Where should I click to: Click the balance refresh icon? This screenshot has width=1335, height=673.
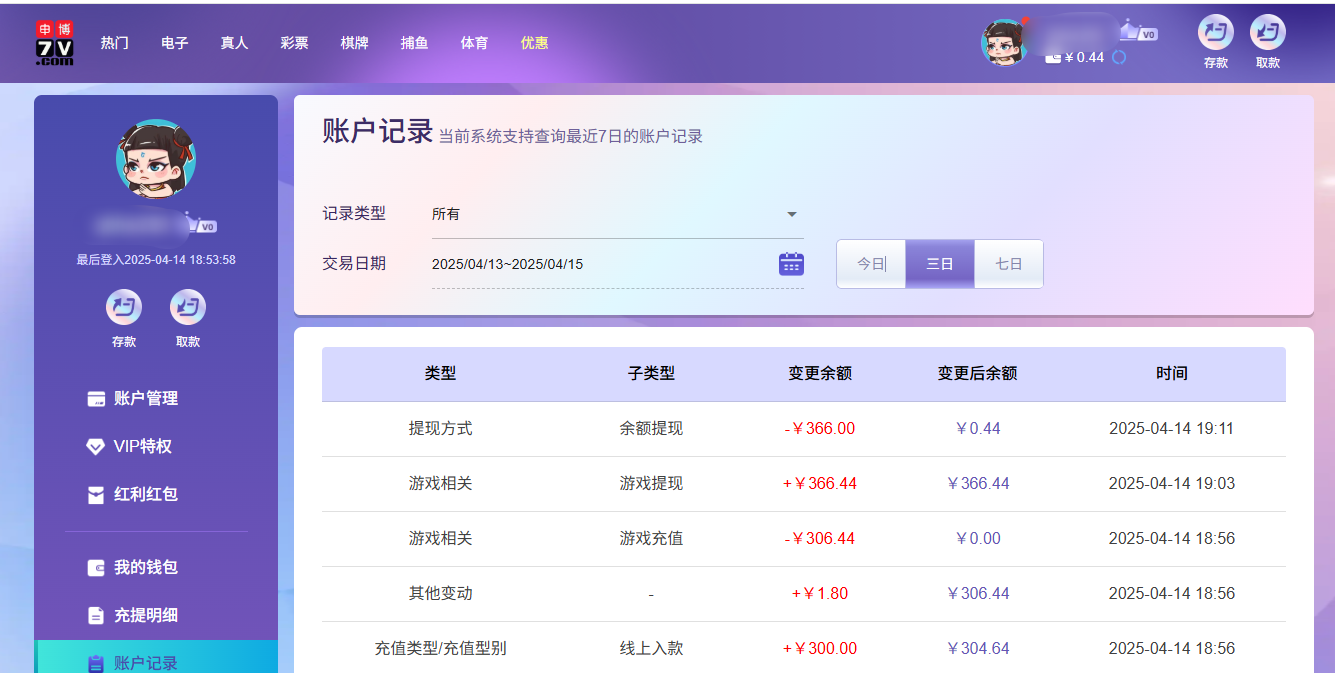(x=1119, y=57)
